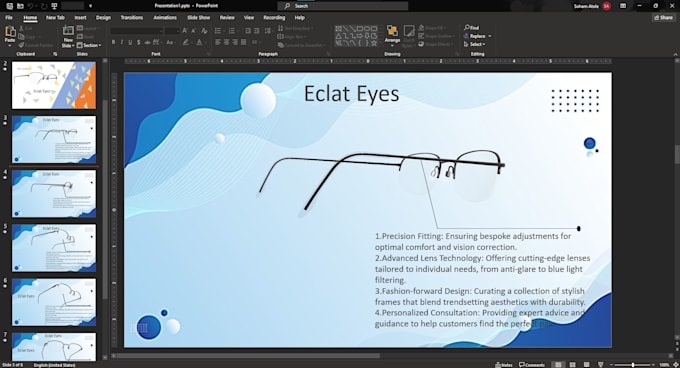
Task: Increase list indent level
Action: (x=257, y=31)
